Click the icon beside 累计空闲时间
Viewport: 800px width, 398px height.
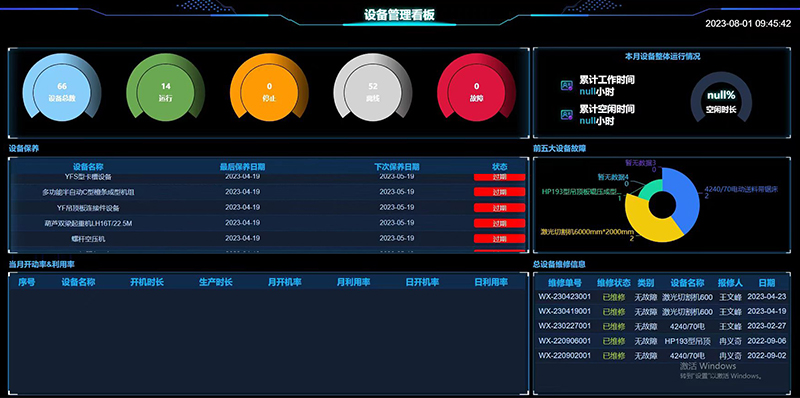(x=566, y=114)
